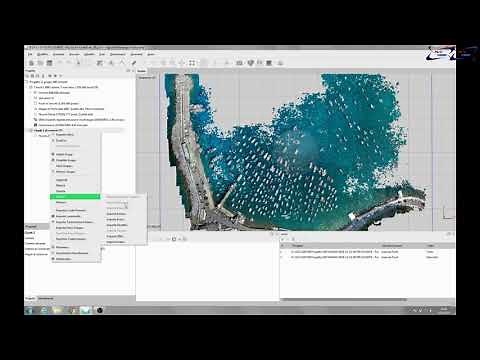
Task: Click the Redo arrow toolbar icon
Action: [69, 63]
